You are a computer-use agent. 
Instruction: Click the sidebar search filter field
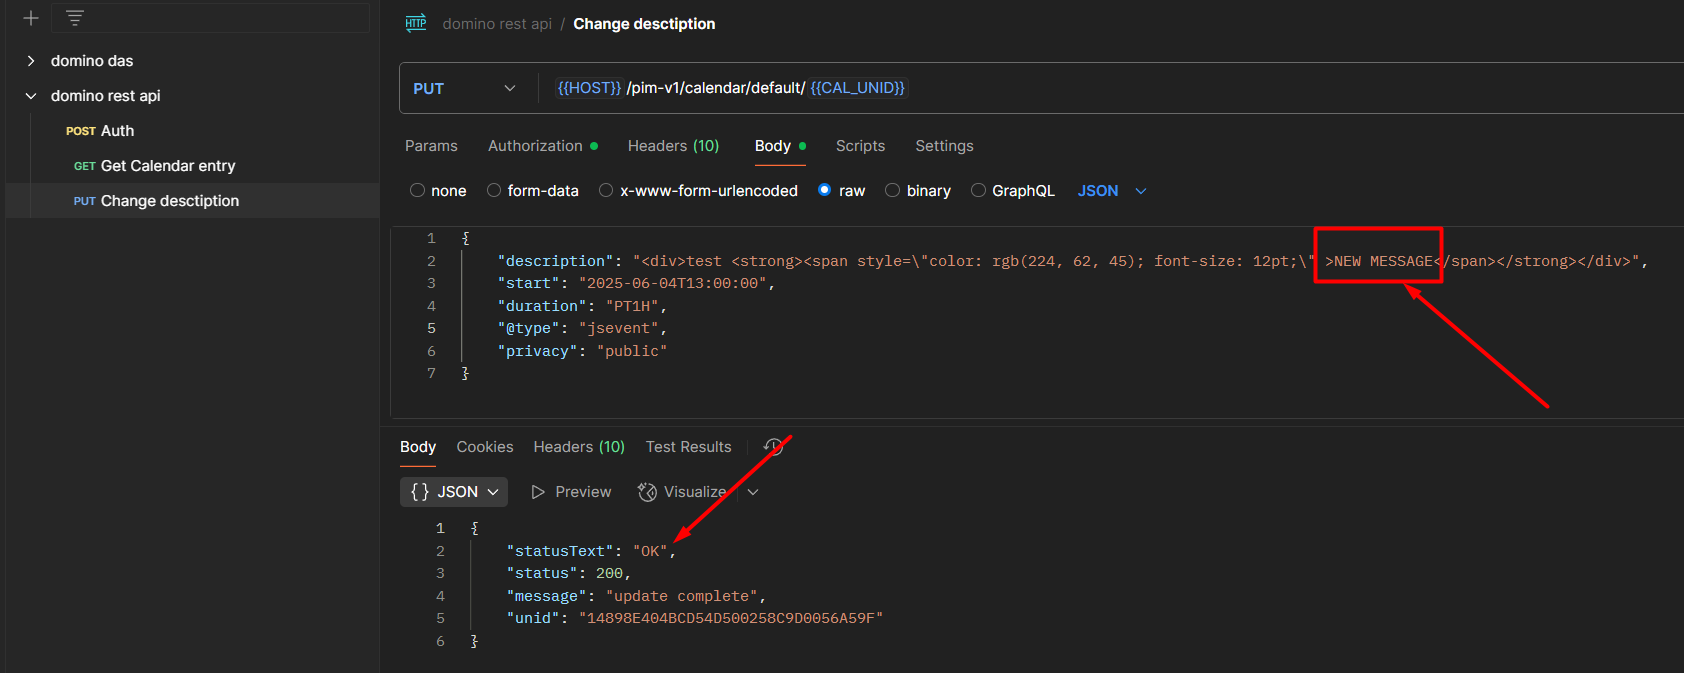point(210,18)
